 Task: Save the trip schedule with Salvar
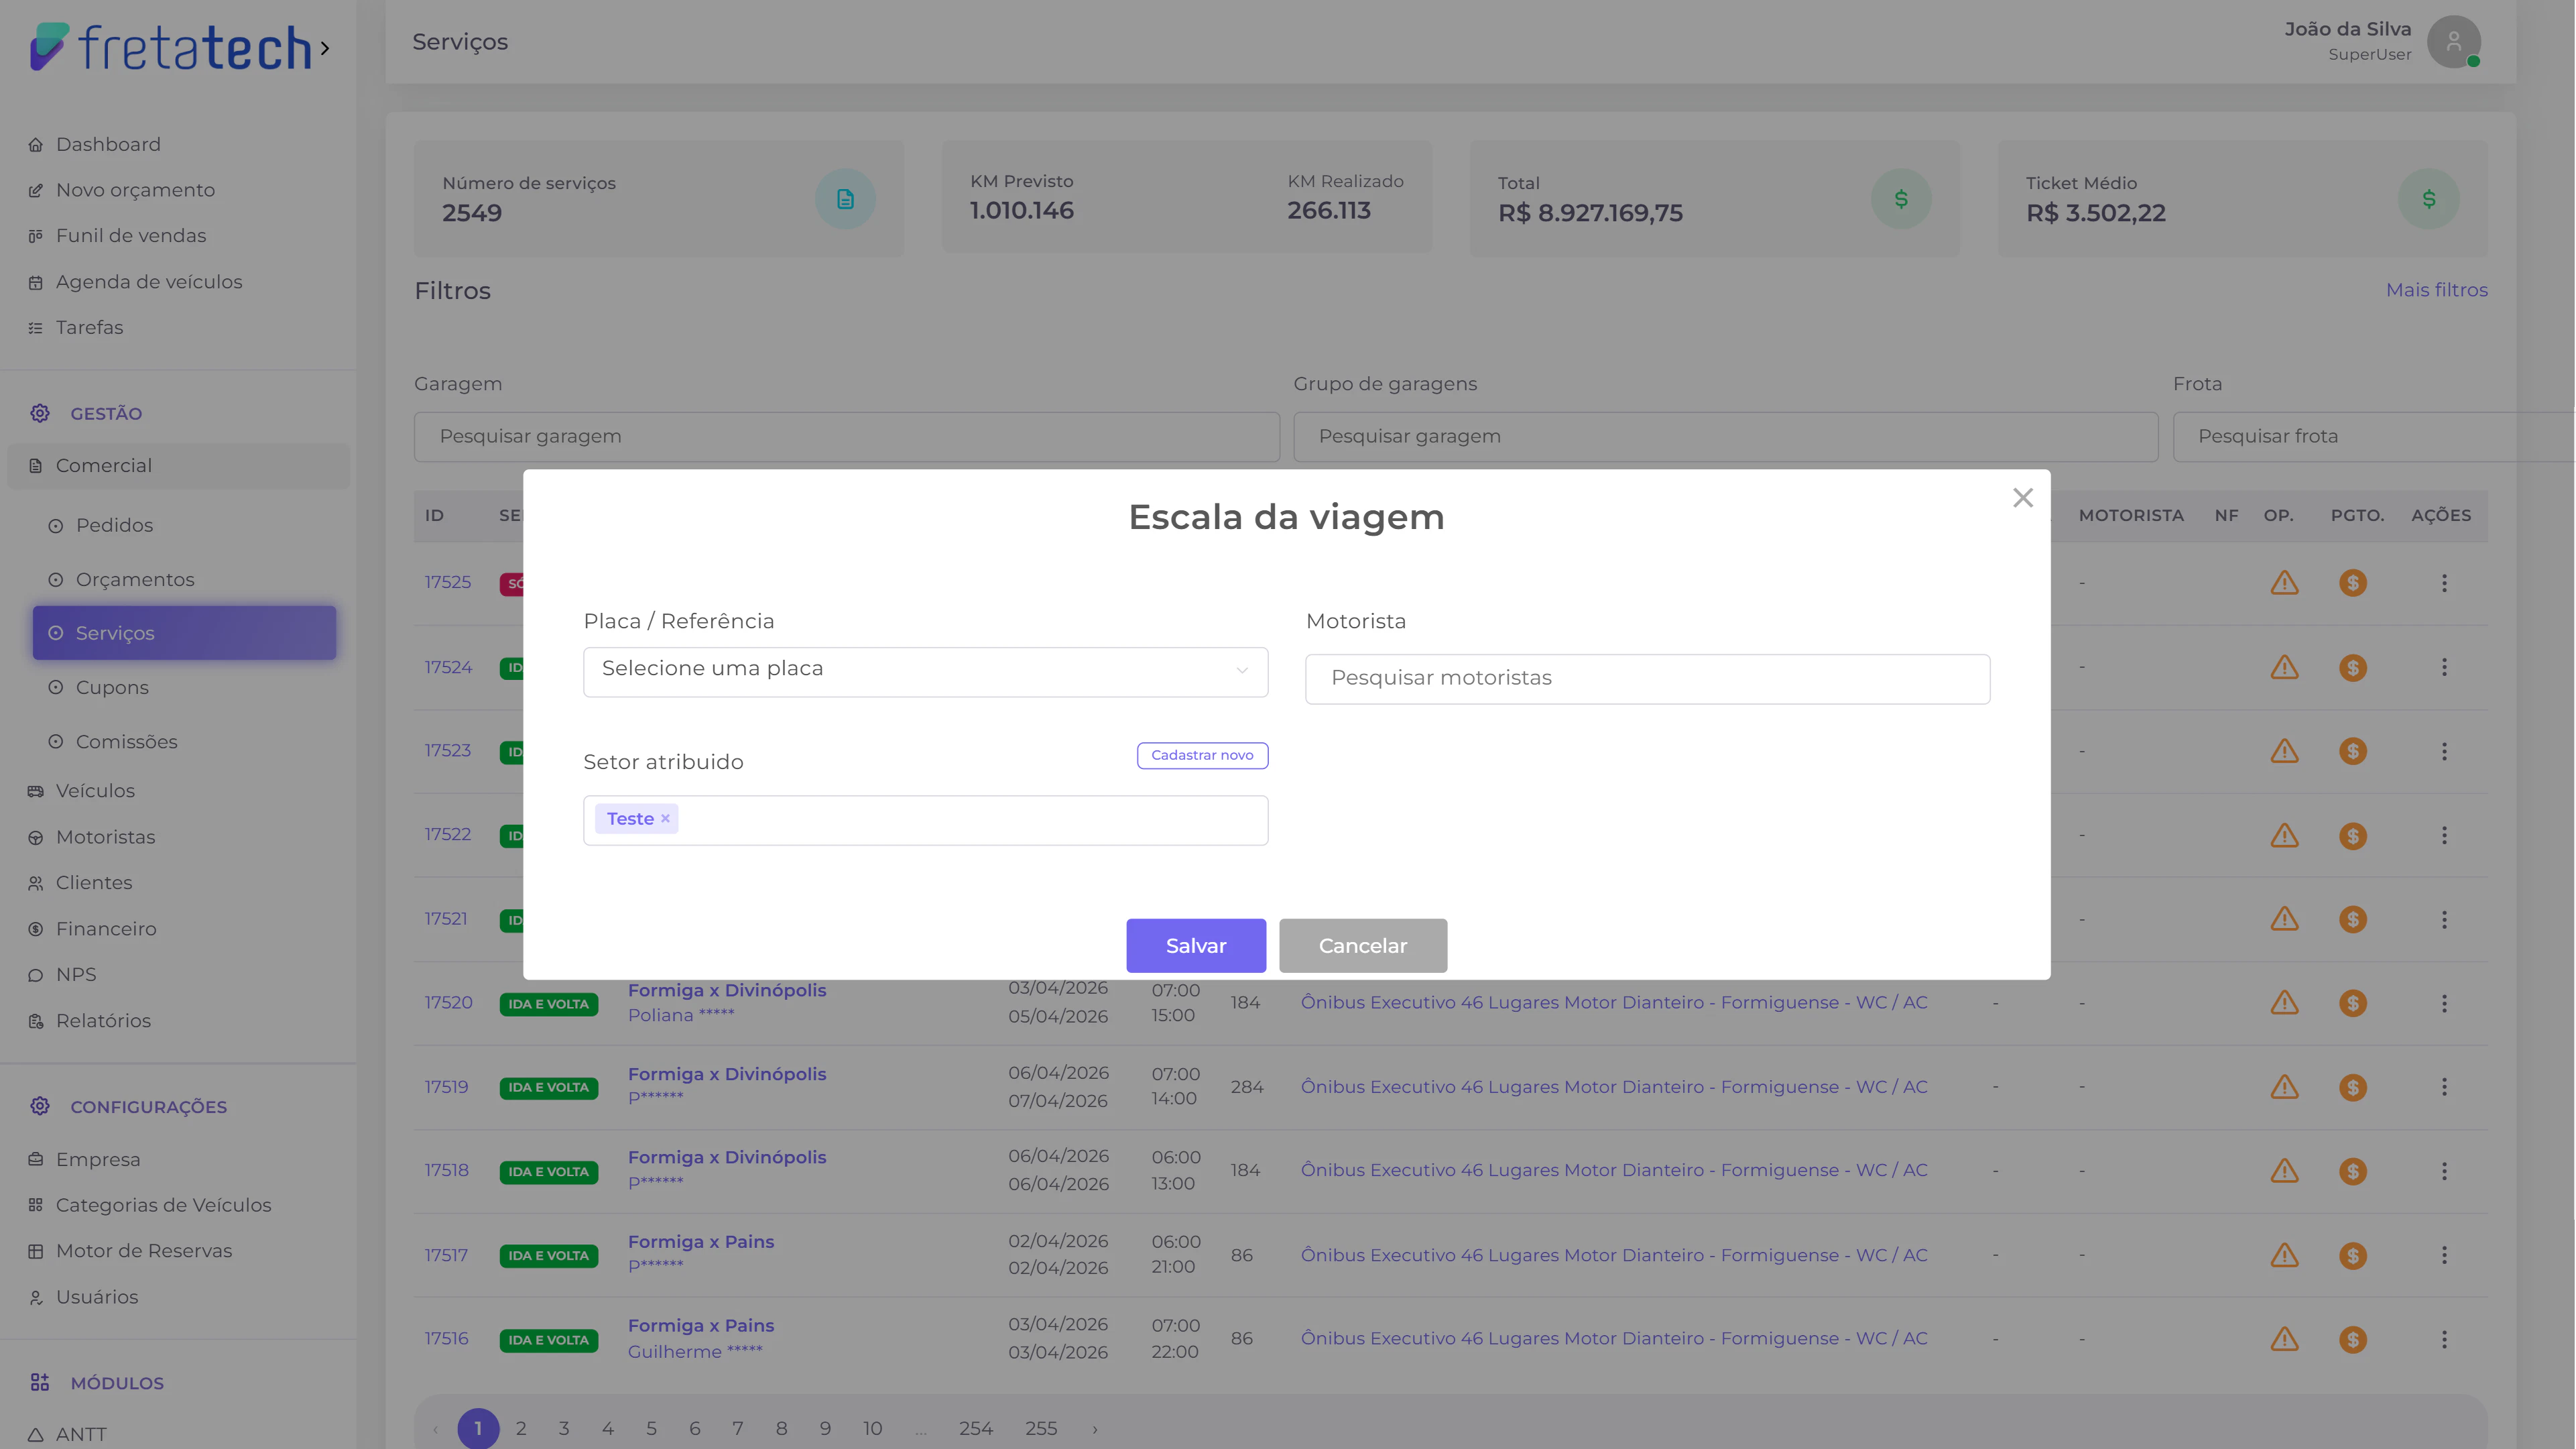1196,945
